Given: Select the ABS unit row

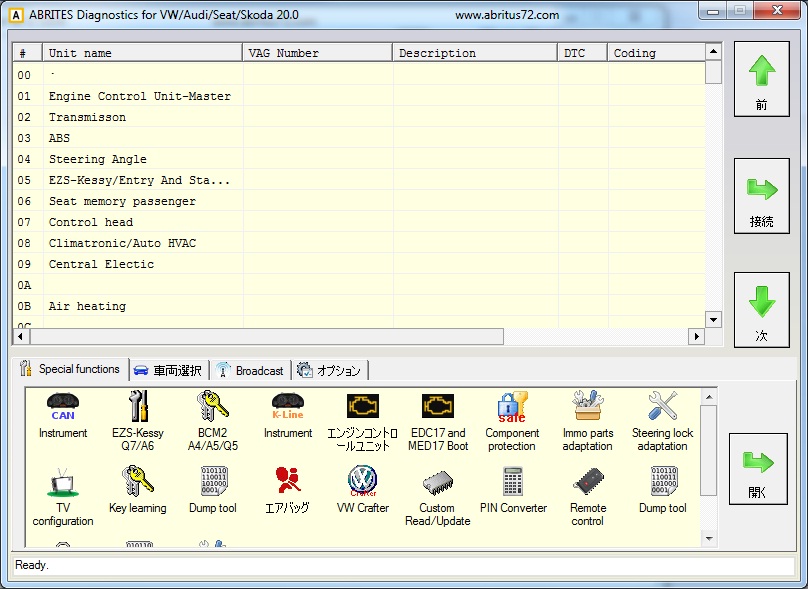Looking at the screenshot, I should tap(359, 138).
